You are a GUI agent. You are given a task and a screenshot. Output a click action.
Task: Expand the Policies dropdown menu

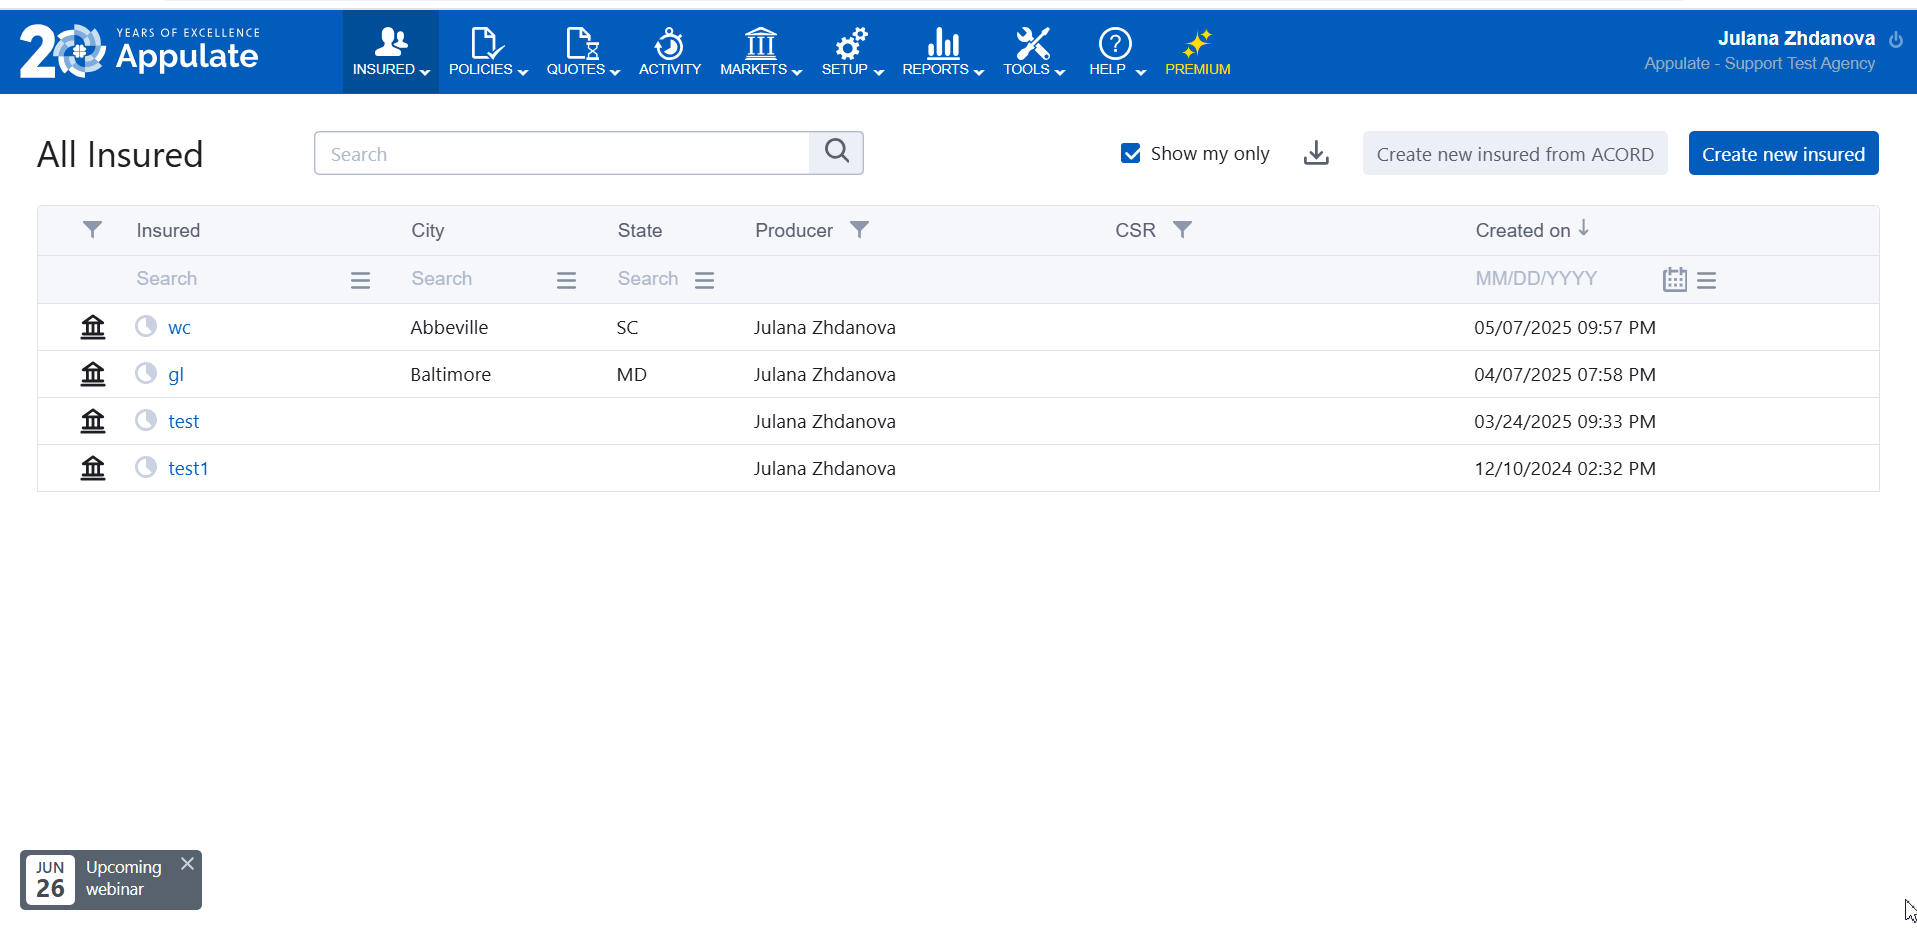pos(488,52)
